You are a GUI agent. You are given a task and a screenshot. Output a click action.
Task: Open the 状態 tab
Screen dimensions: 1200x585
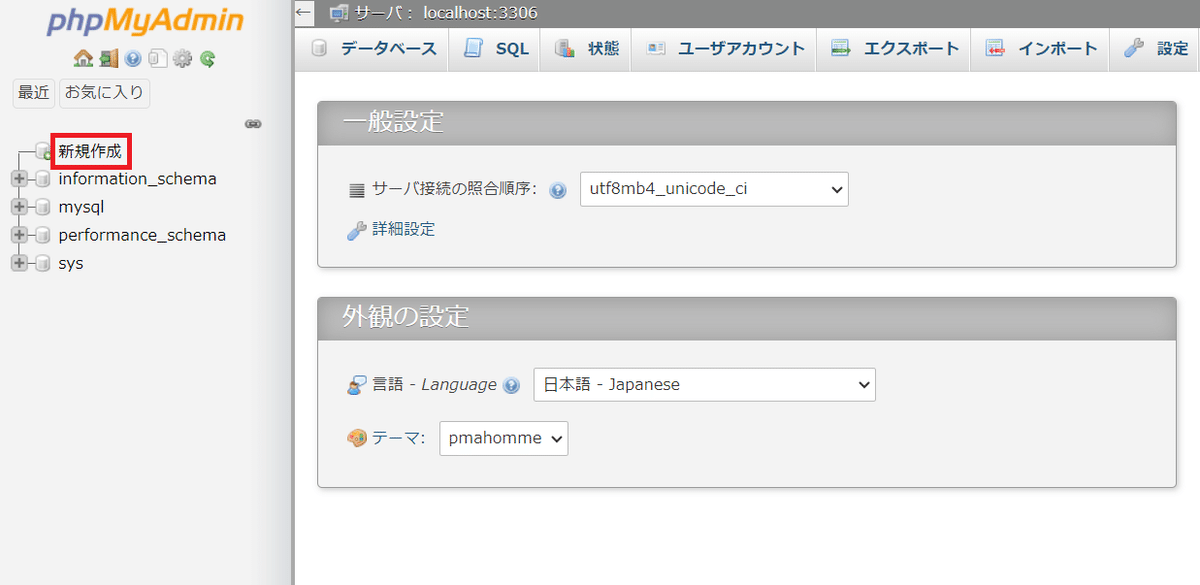click(585, 49)
